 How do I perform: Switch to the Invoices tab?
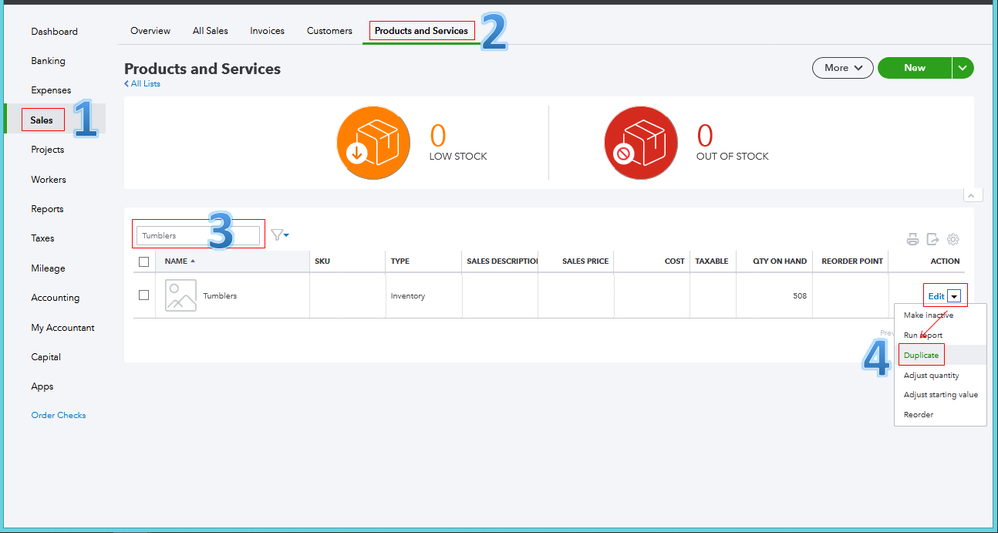tap(267, 31)
